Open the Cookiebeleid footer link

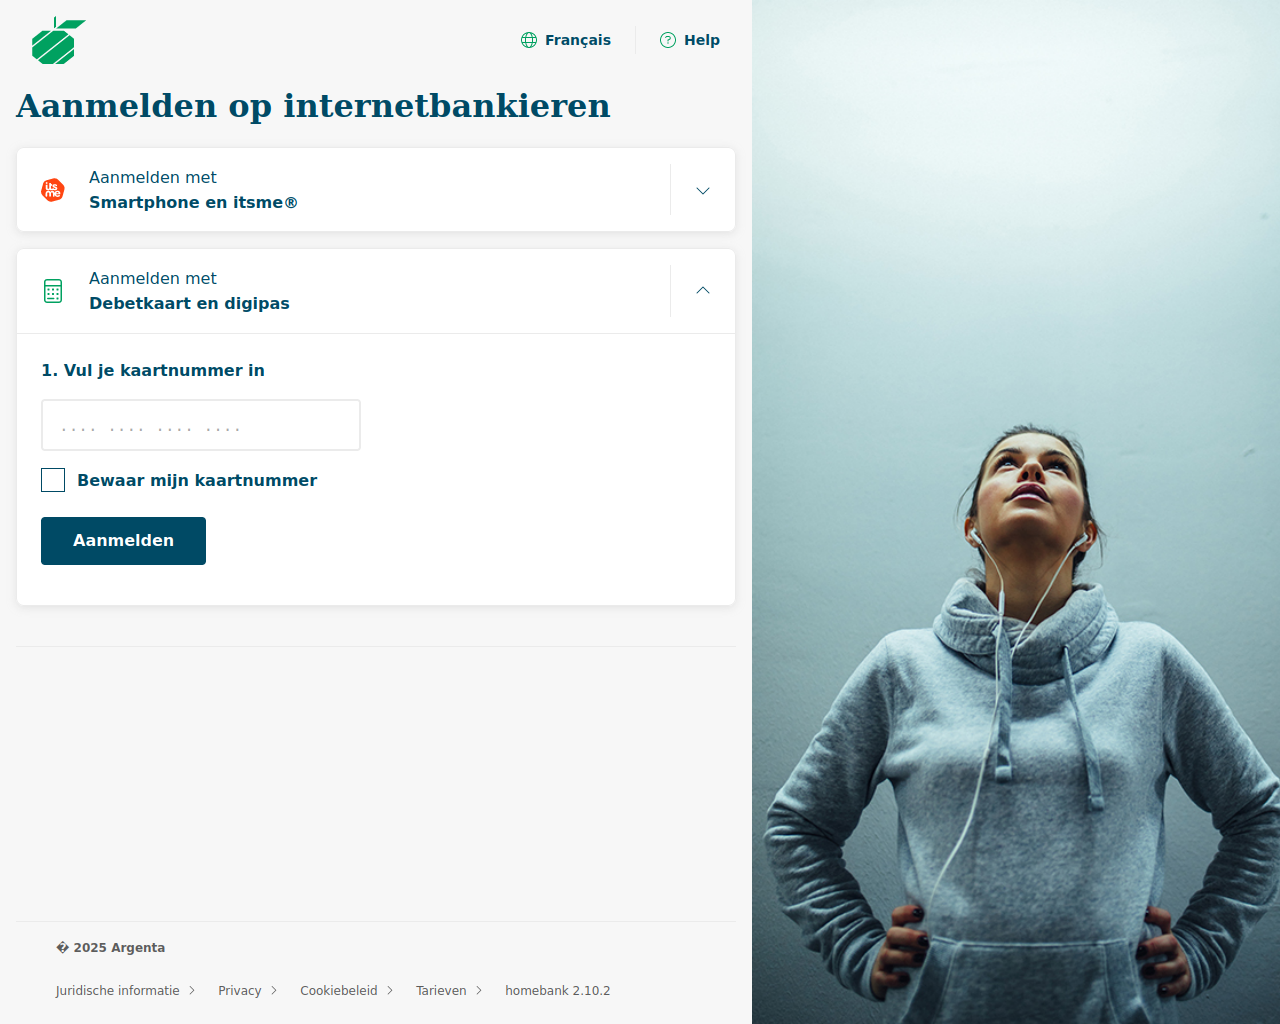pyautogui.click(x=339, y=991)
